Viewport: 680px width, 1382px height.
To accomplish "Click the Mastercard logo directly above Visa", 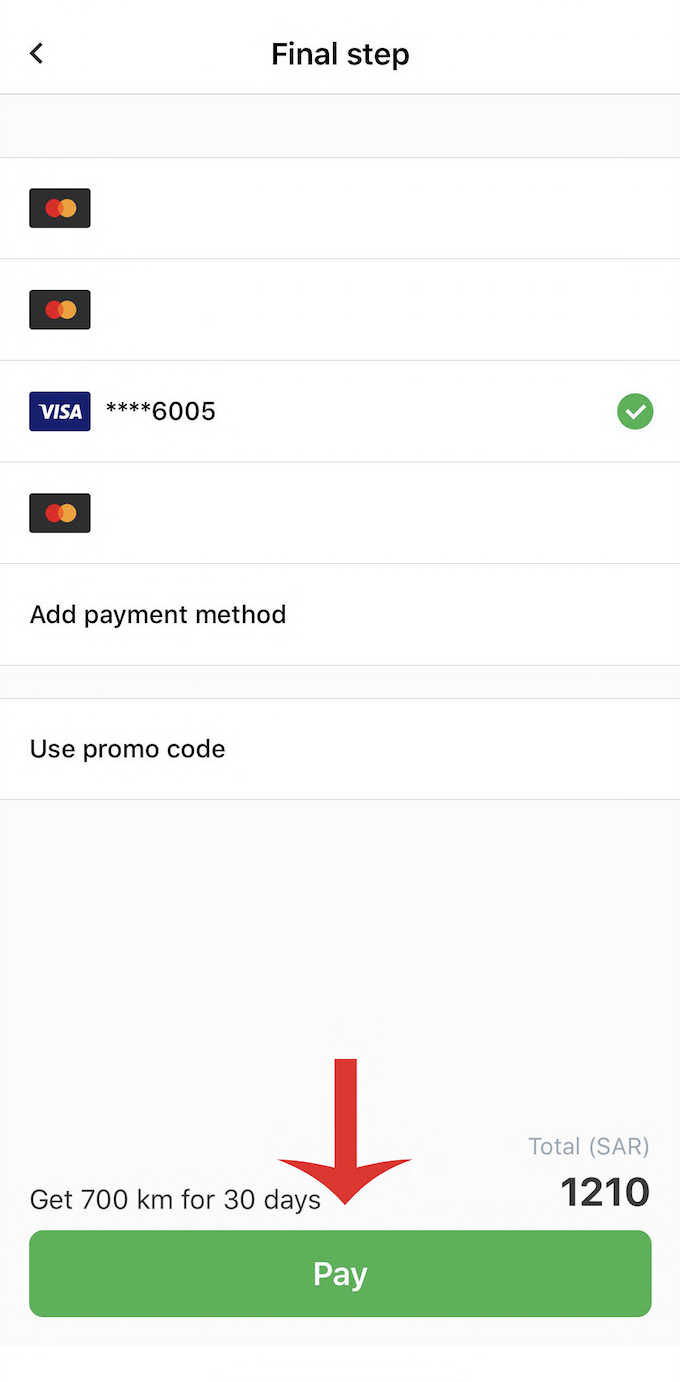I will (x=60, y=310).
